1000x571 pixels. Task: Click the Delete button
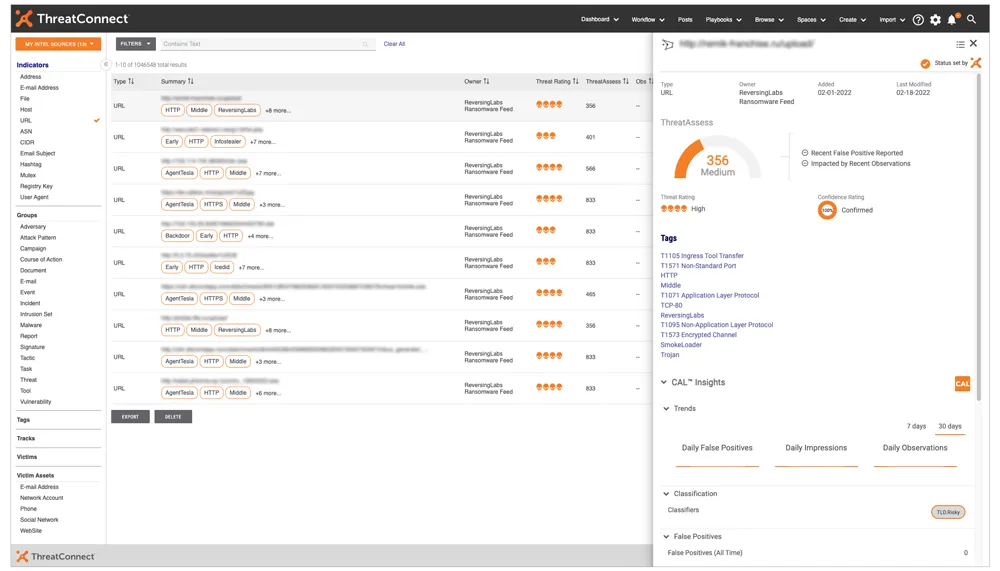coord(173,417)
